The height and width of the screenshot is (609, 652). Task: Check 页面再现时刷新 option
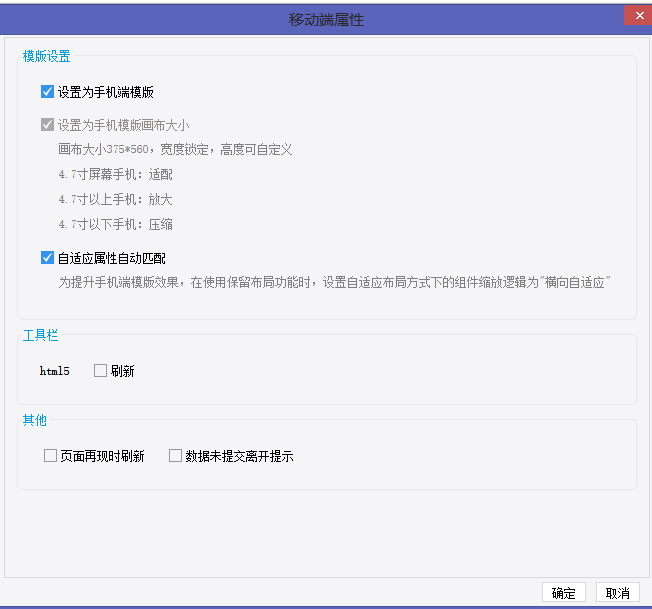coord(50,455)
